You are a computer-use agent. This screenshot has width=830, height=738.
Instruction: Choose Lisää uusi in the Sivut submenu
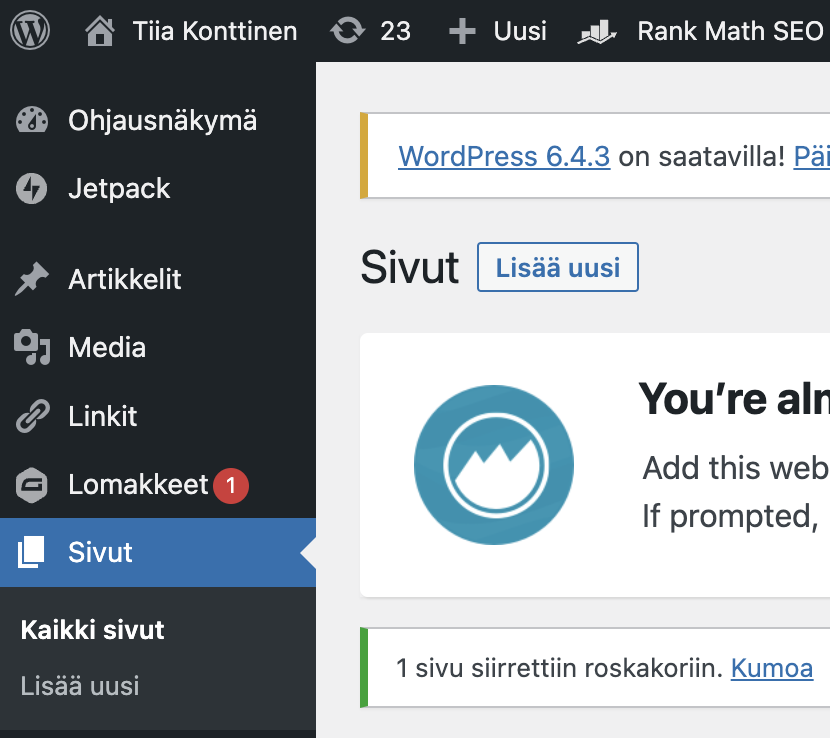point(80,686)
